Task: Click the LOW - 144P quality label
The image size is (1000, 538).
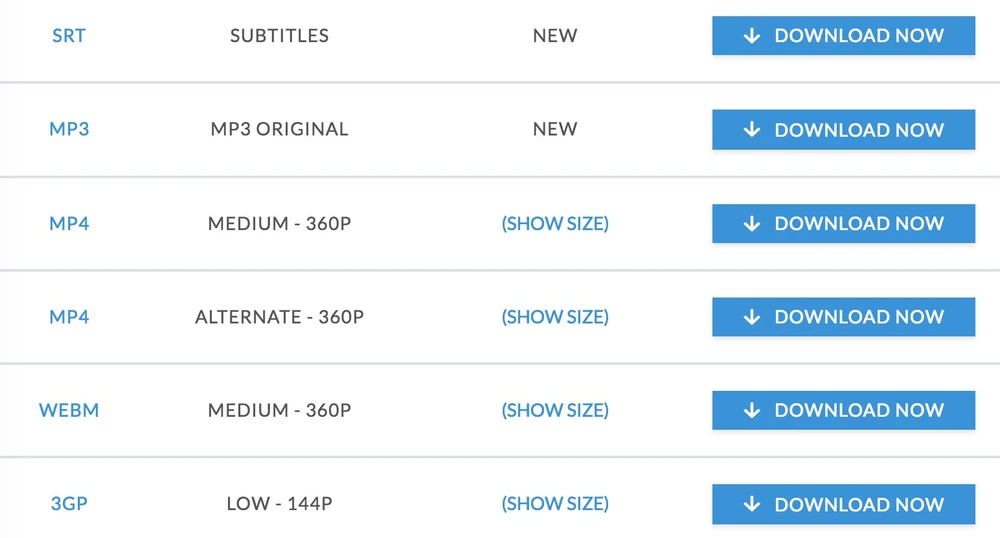Action: 279,504
